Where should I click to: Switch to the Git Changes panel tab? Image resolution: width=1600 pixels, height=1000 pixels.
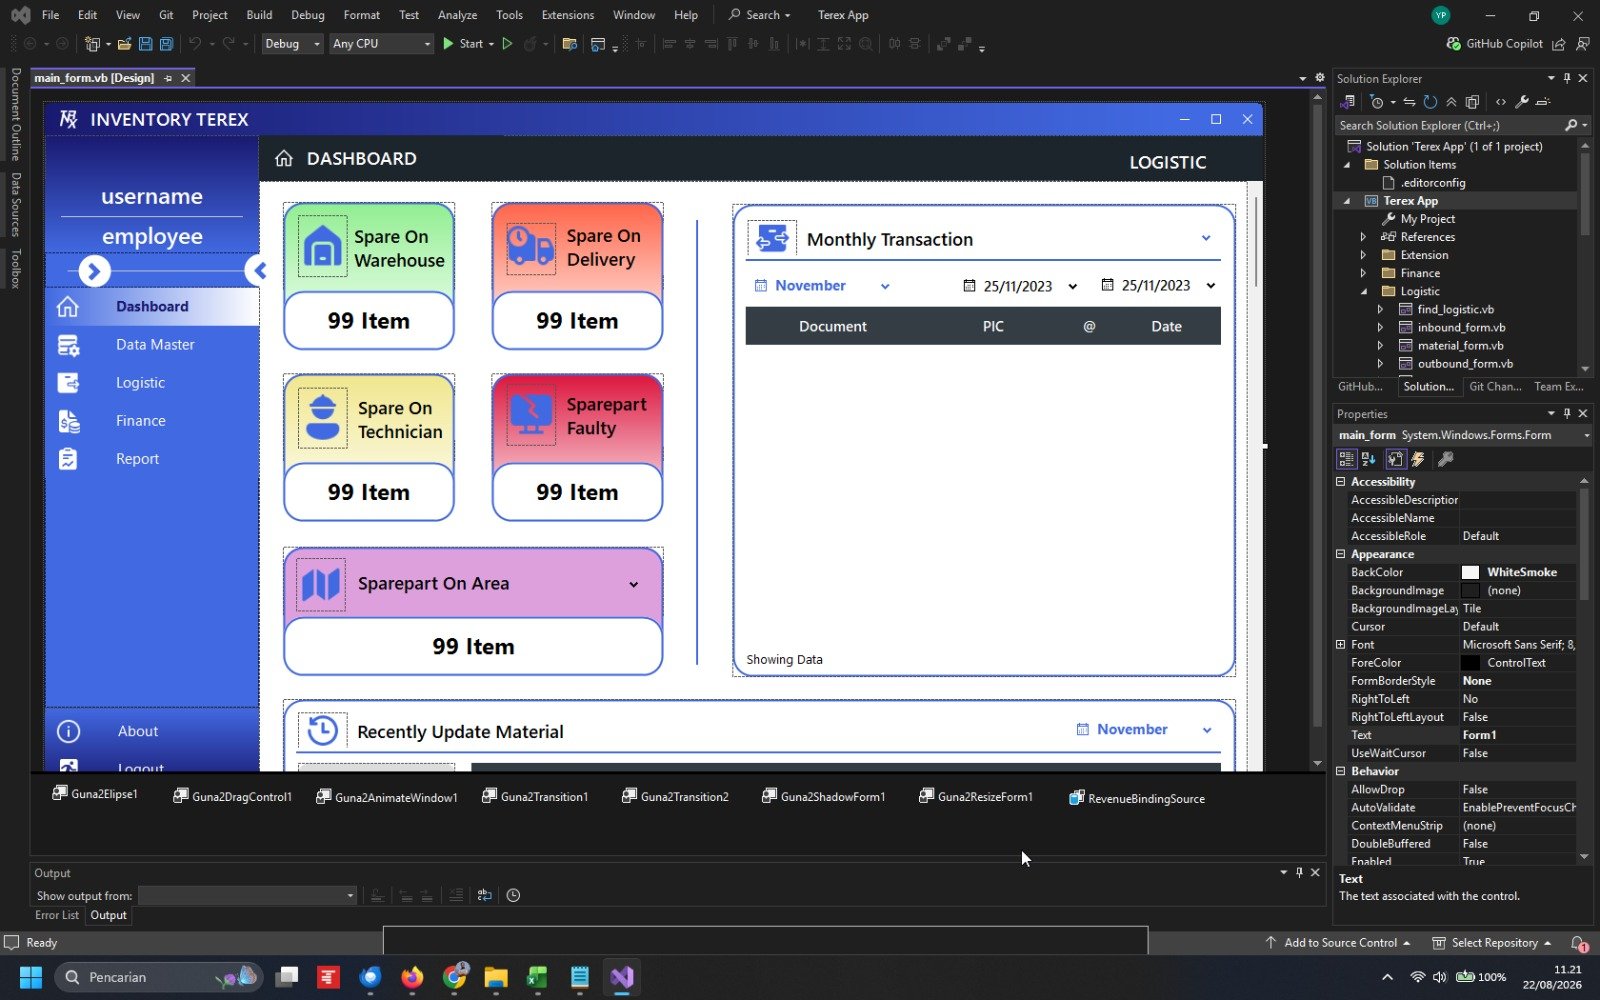(x=1495, y=386)
